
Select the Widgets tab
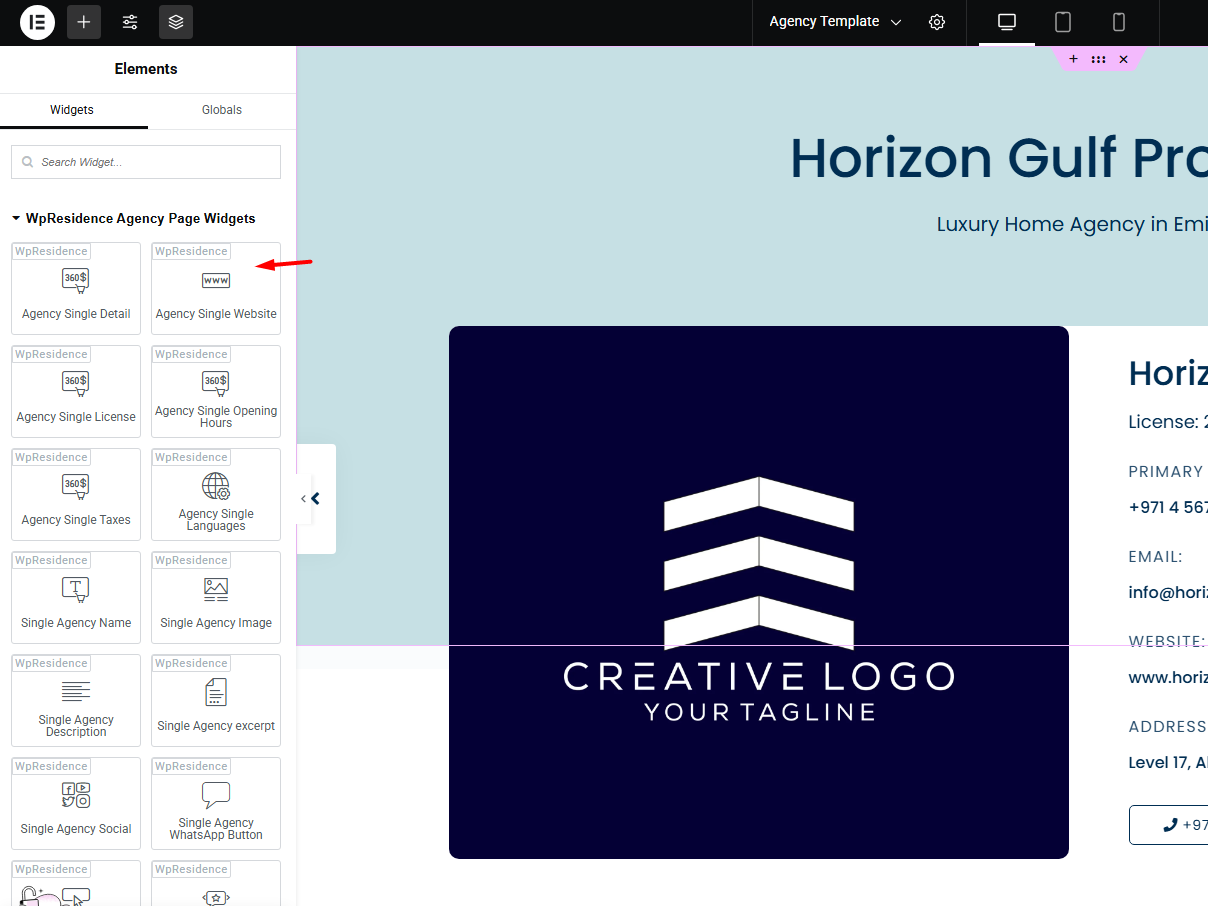click(72, 110)
